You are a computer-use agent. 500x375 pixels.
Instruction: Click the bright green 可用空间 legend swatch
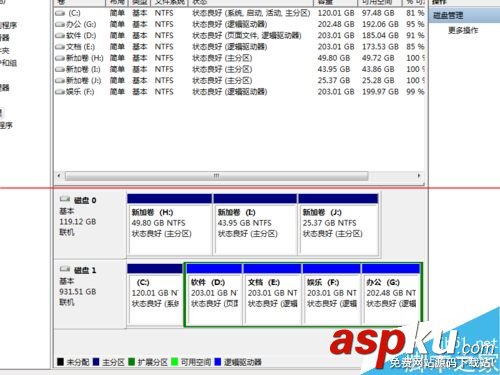pos(174,362)
